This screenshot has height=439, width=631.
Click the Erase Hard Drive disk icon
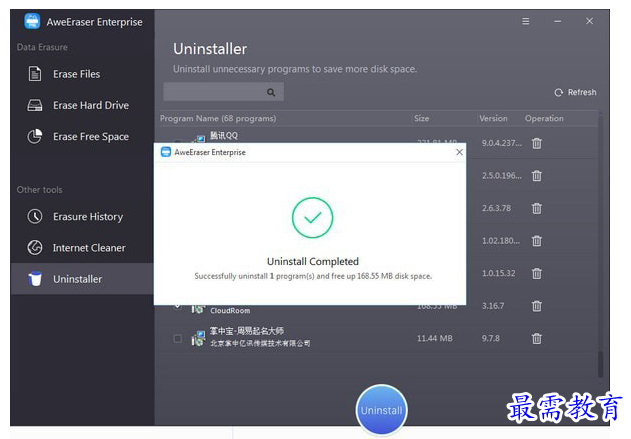[x=35, y=105]
